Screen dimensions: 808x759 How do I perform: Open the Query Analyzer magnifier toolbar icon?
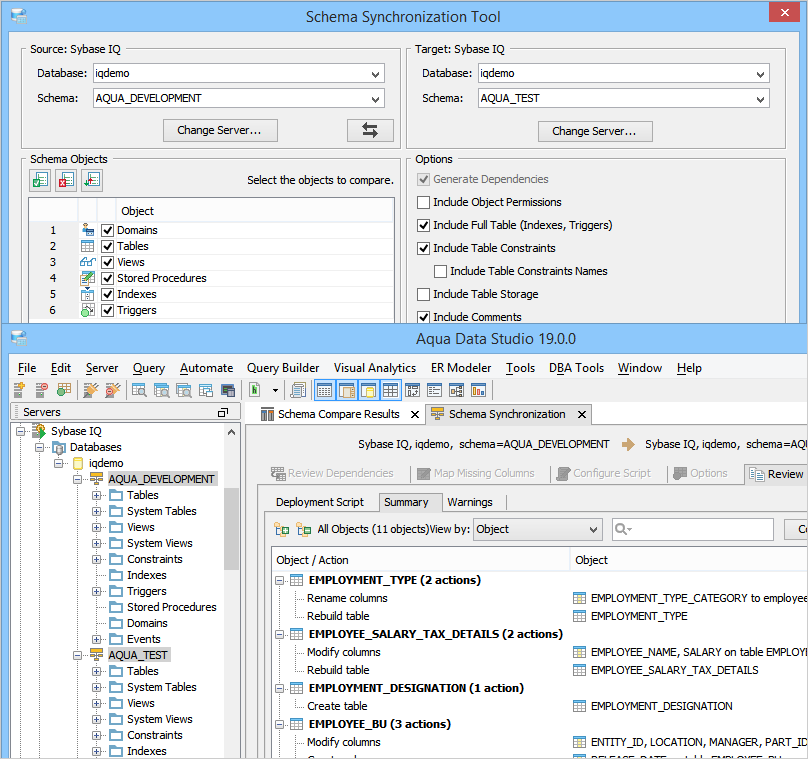139,390
